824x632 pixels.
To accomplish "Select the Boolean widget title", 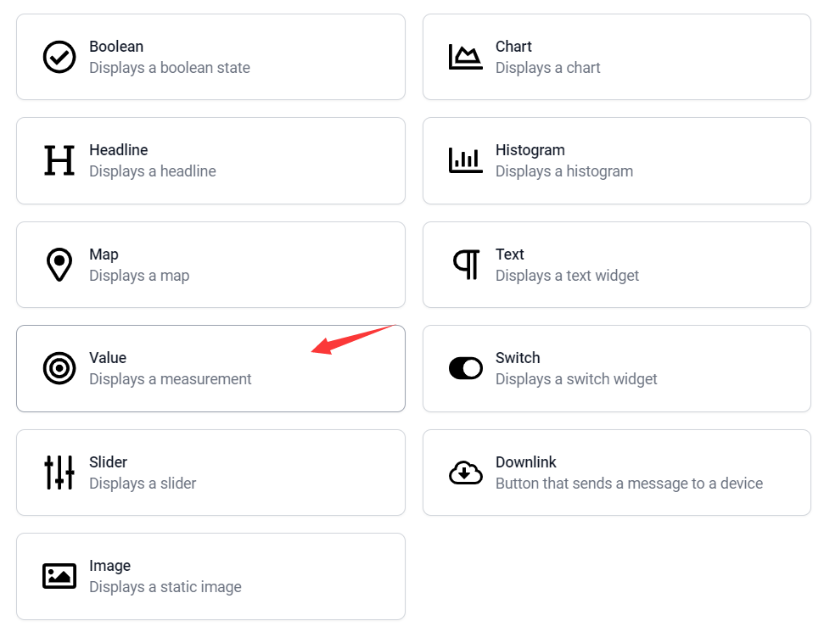I will pos(116,46).
